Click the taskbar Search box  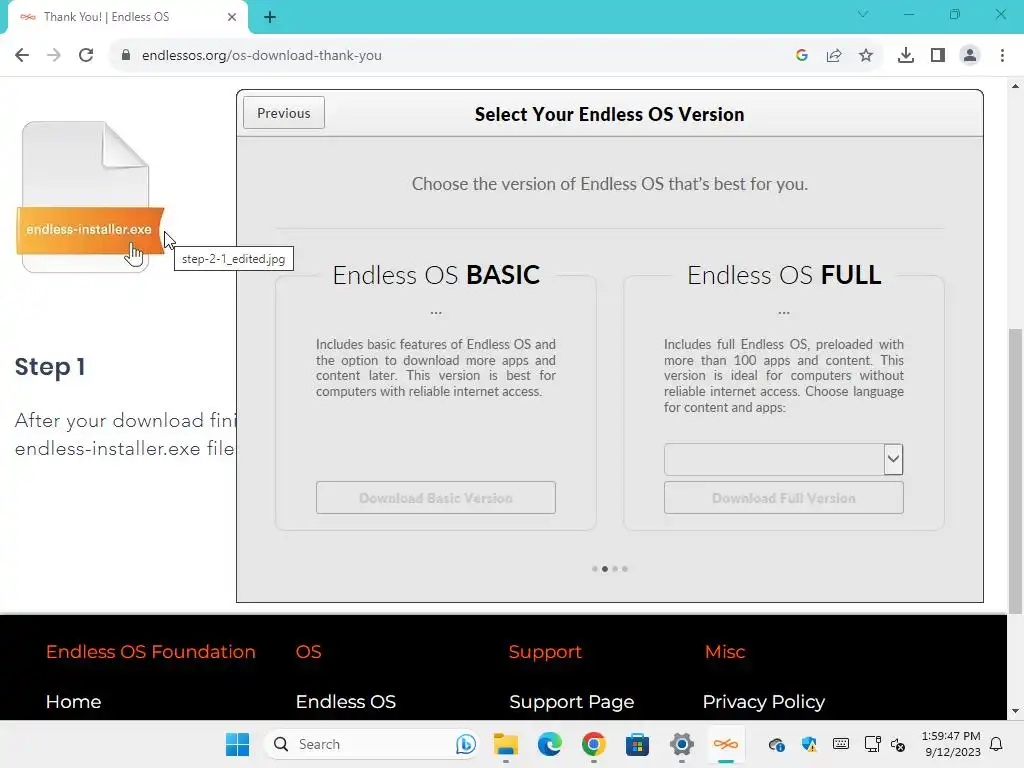372,744
